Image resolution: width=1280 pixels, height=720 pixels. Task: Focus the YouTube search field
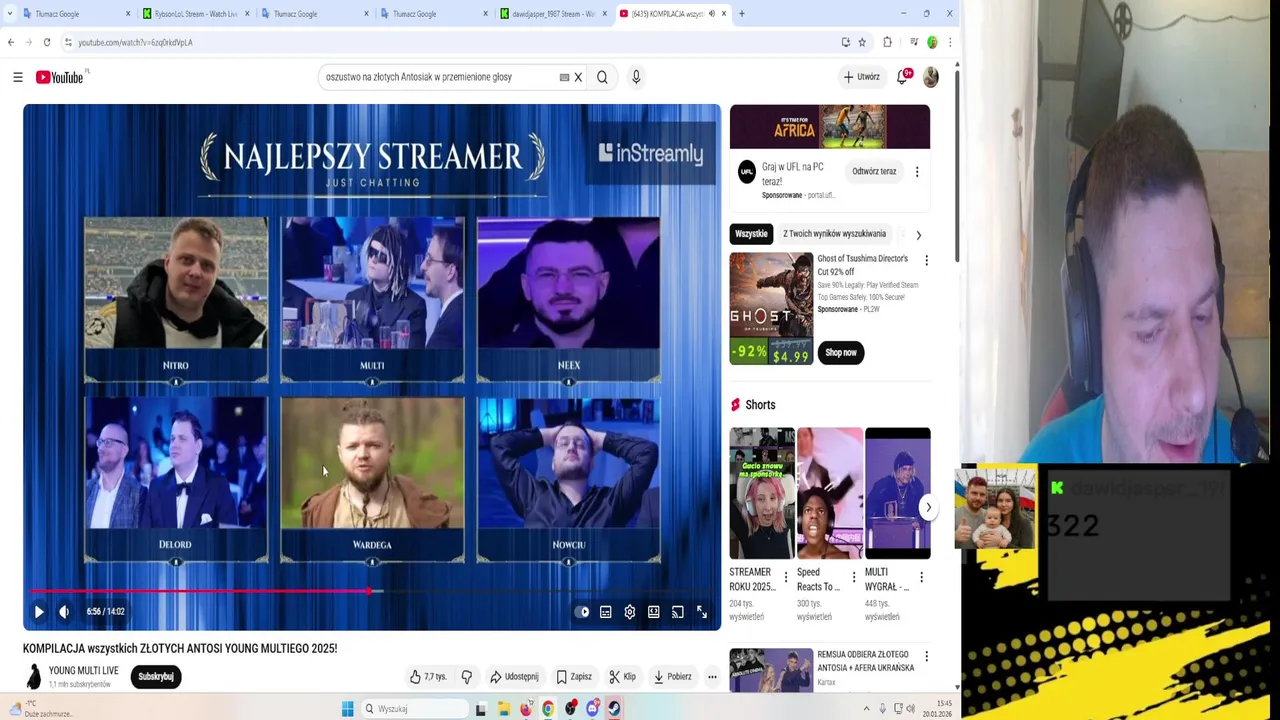click(x=440, y=77)
